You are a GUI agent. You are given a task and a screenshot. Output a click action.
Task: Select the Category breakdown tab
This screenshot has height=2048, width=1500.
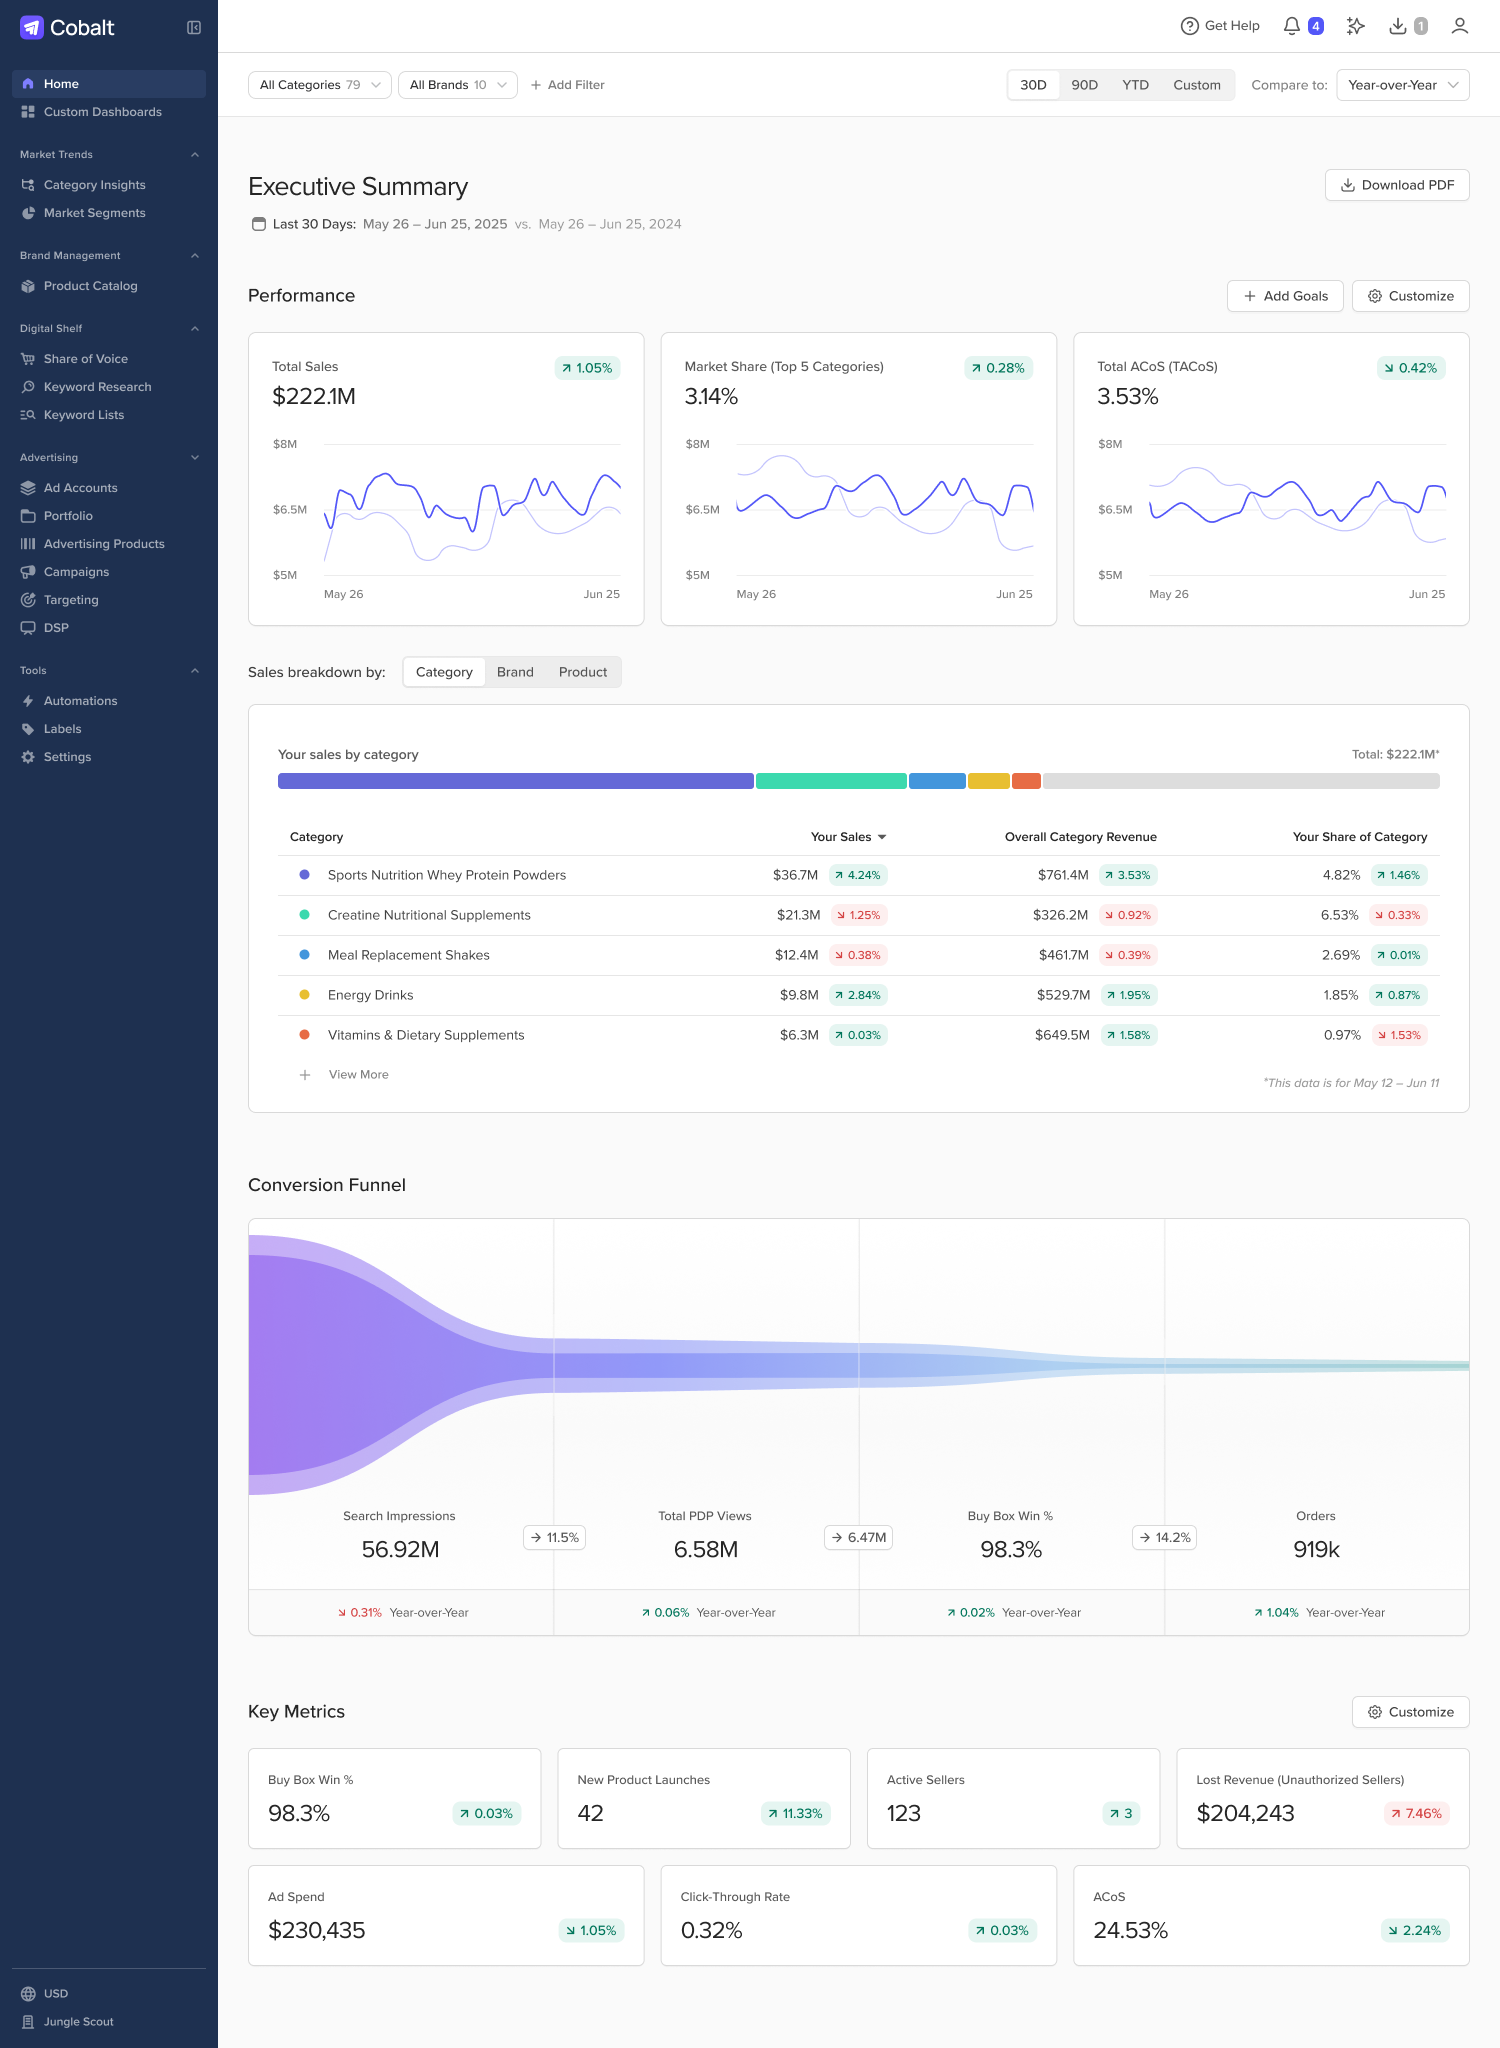444,672
